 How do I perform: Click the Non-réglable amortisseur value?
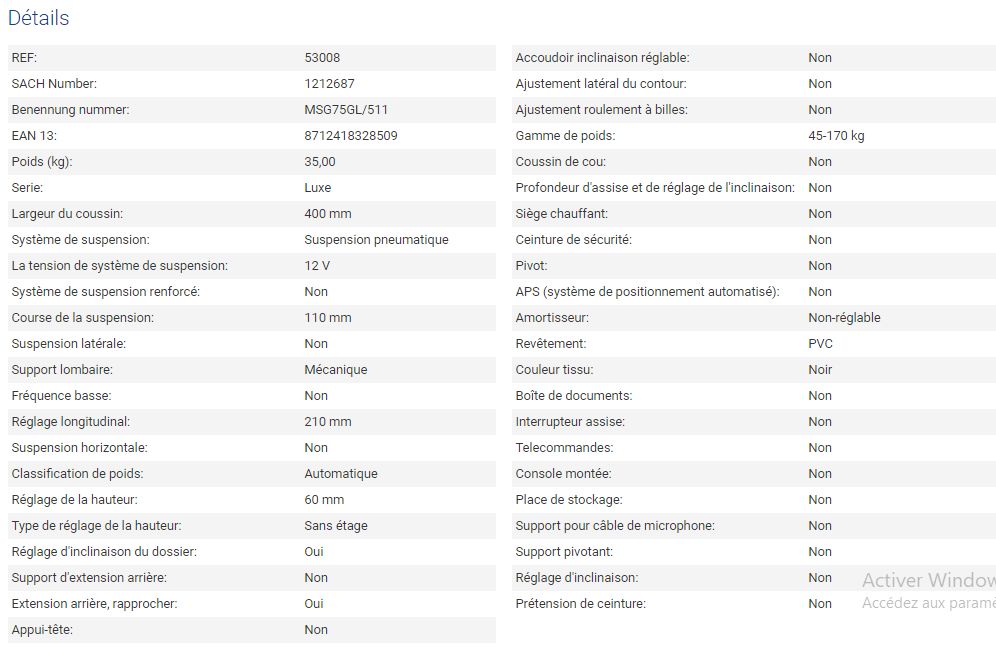(844, 318)
